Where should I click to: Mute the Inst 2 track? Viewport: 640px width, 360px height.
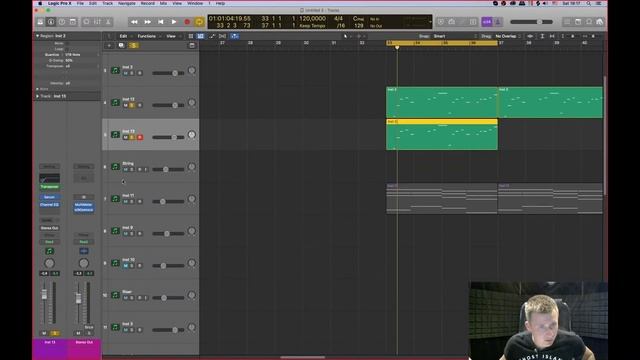(x=125, y=73)
